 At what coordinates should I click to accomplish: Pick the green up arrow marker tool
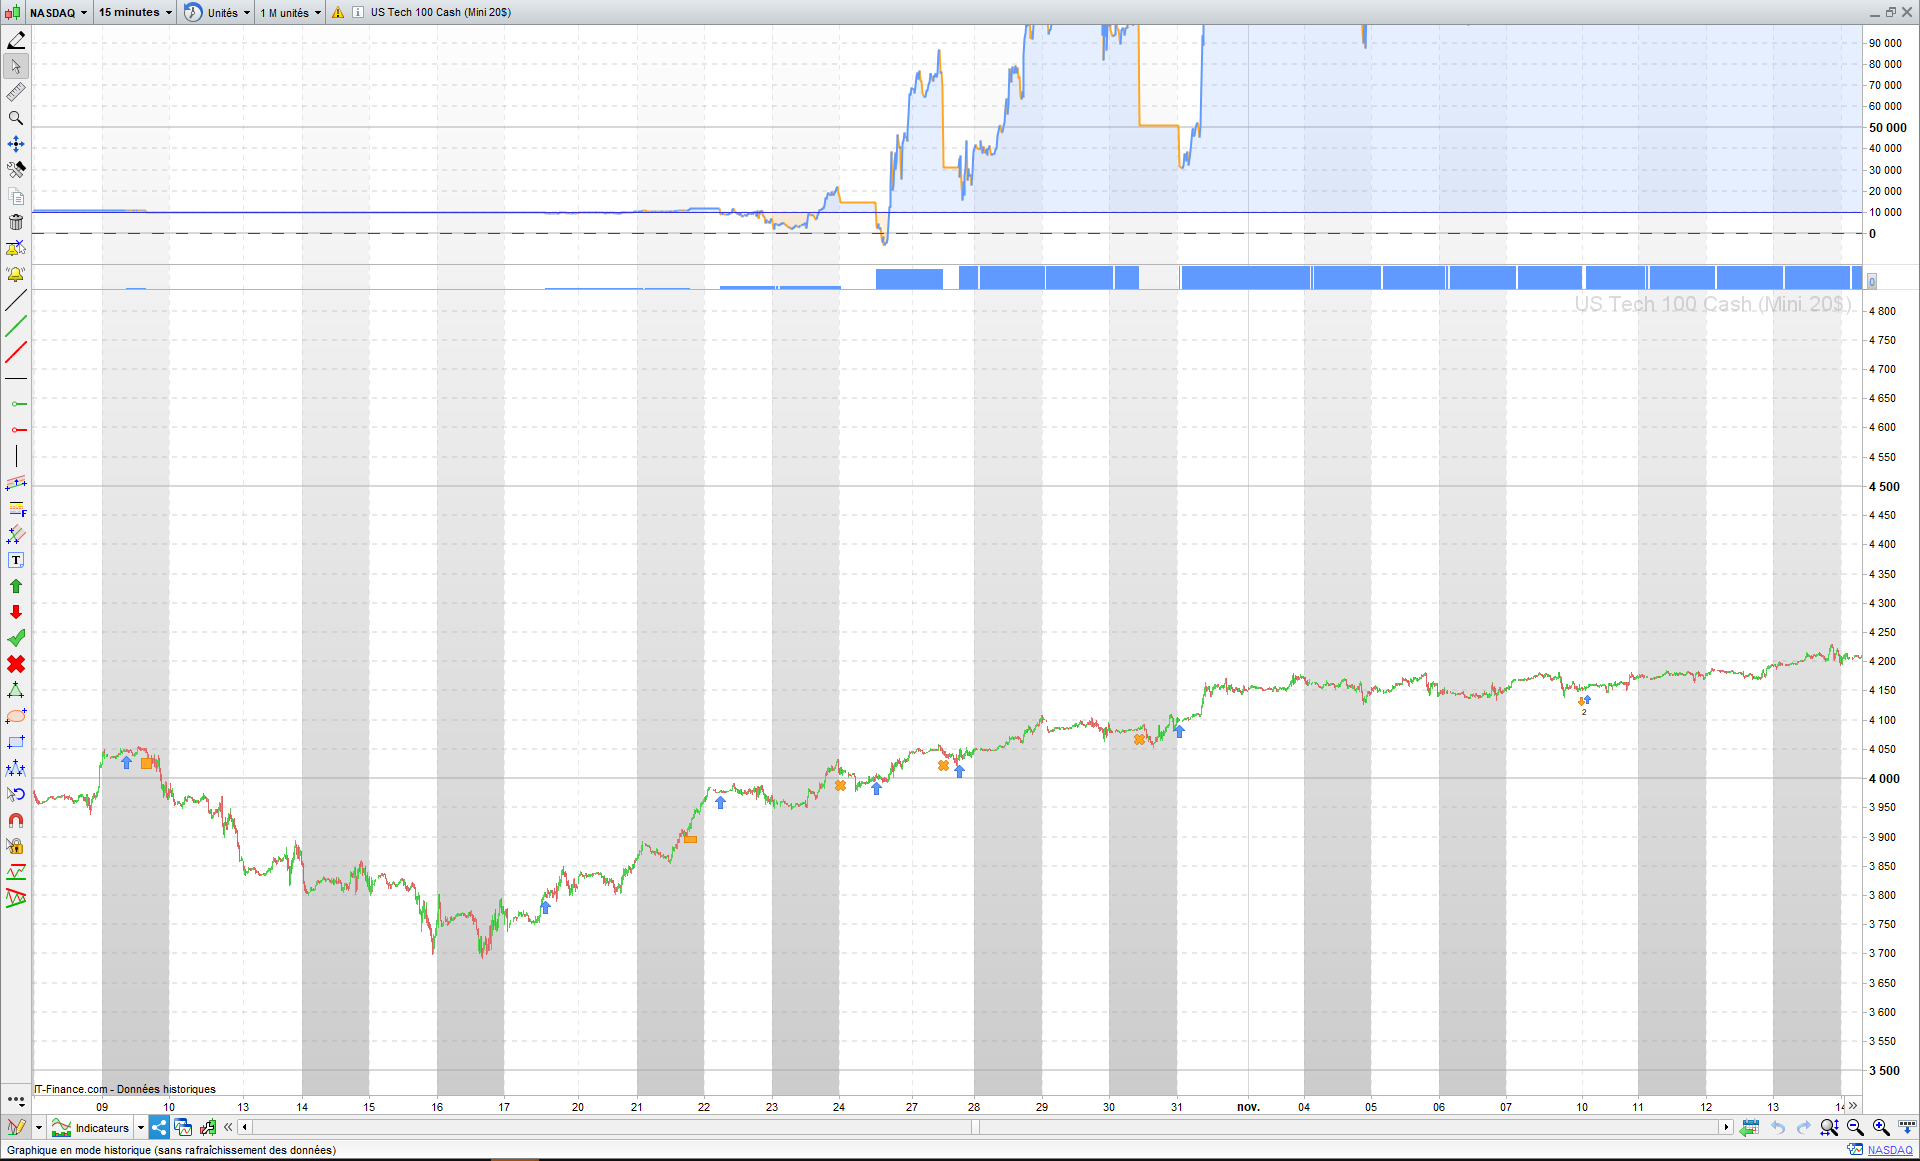pyautogui.click(x=16, y=586)
